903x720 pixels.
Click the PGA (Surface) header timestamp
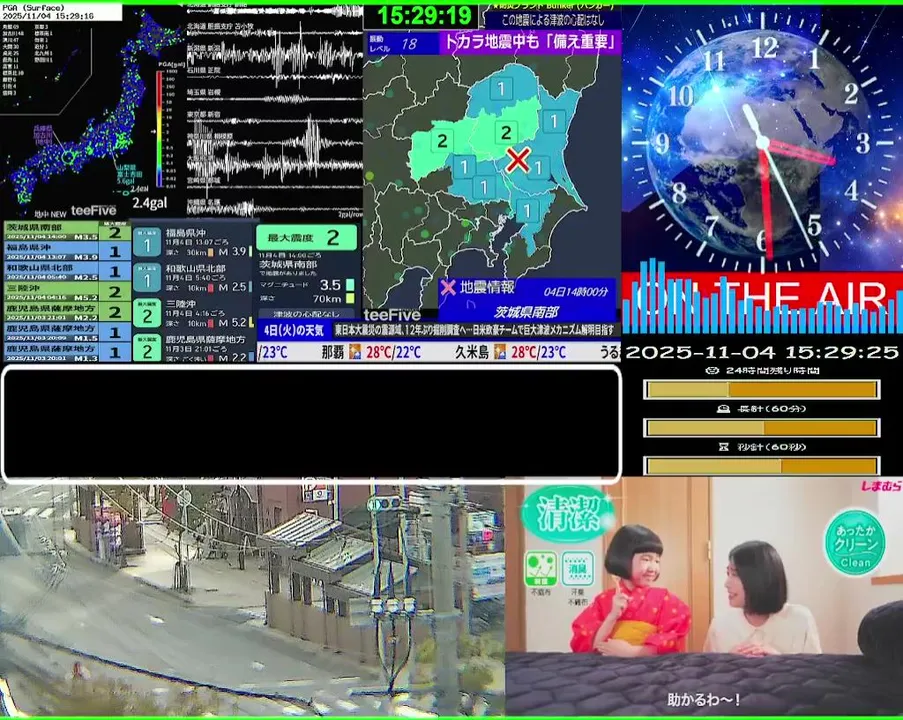point(60,12)
